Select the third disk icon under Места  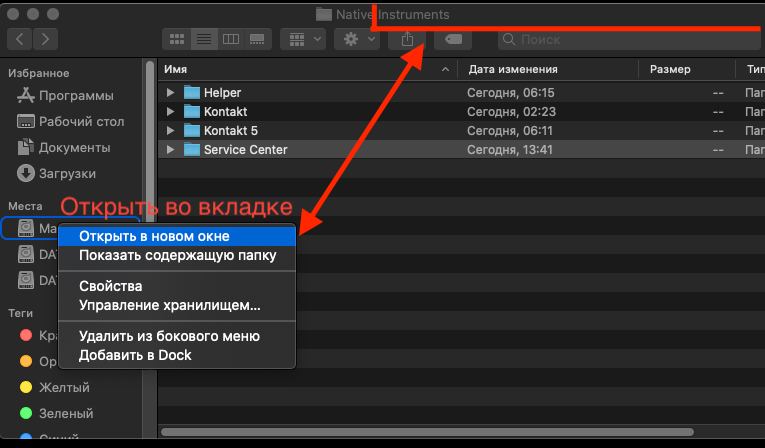26,280
